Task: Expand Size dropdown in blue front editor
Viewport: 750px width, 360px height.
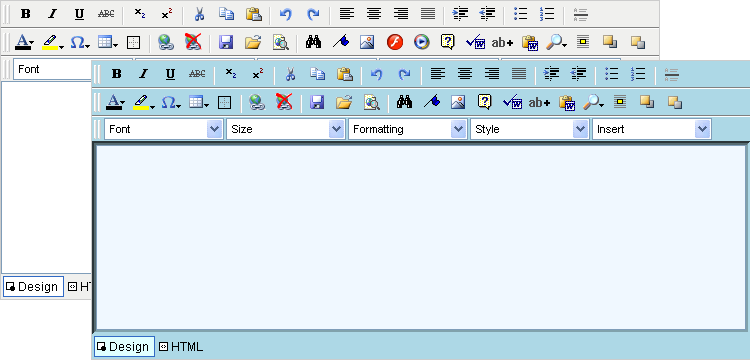Action: [x=337, y=129]
